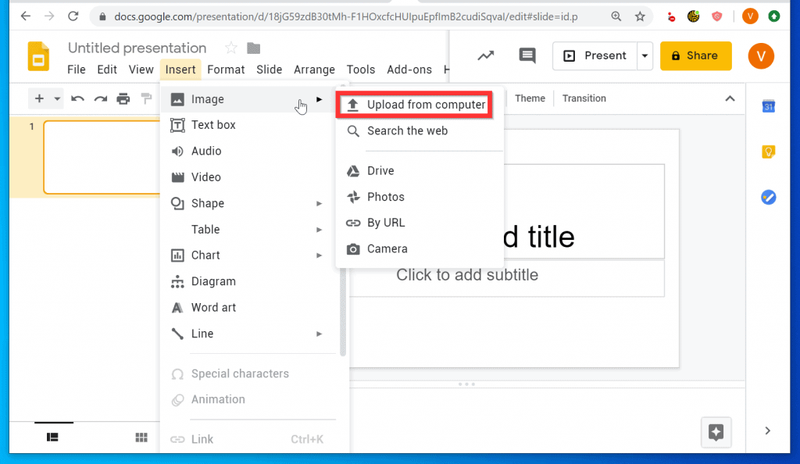This screenshot has width=800, height=464.
Task: Click the red shield extension icon
Action: pyautogui.click(x=717, y=16)
